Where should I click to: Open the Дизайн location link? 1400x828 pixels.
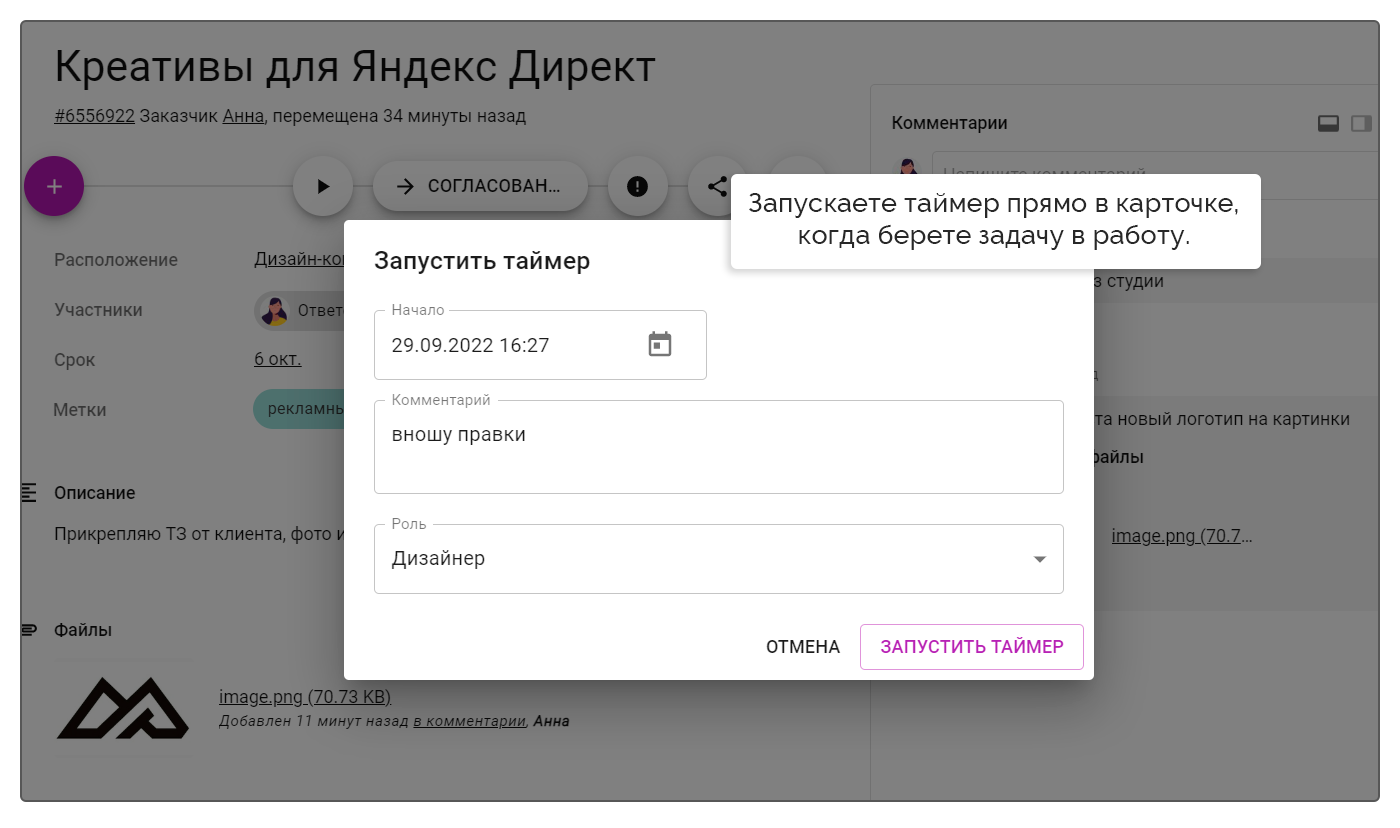pyautogui.click(x=299, y=260)
